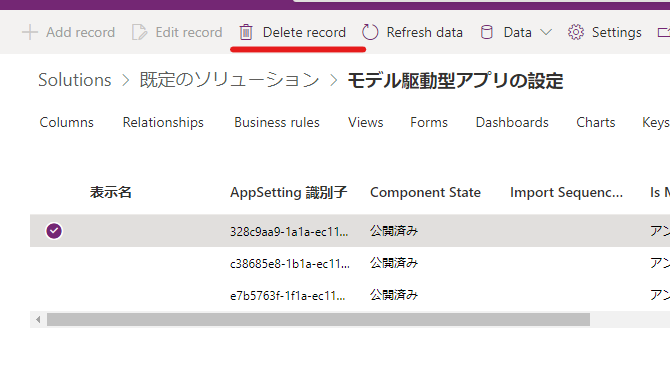670x374 pixels.
Task: Click the Refresh data label
Action: click(425, 32)
